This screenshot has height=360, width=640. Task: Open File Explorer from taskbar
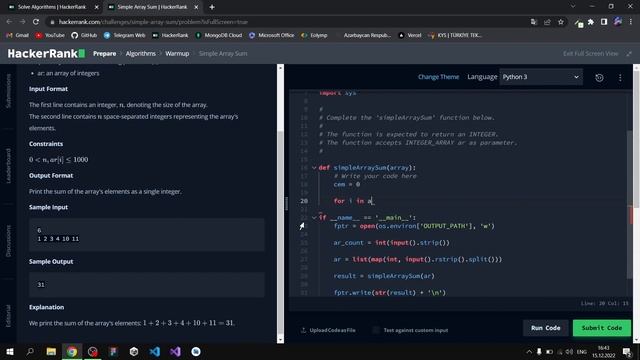click(51, 351)
